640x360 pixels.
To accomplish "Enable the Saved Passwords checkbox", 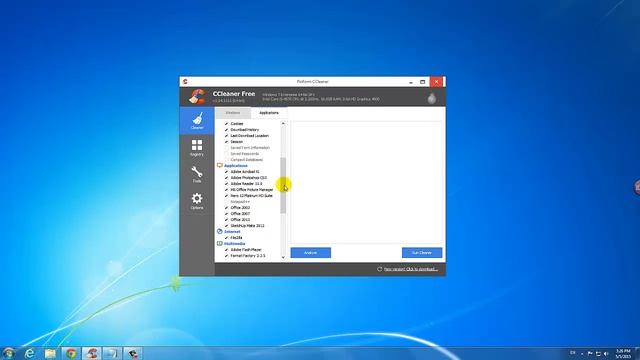I will tap(227, 154).
